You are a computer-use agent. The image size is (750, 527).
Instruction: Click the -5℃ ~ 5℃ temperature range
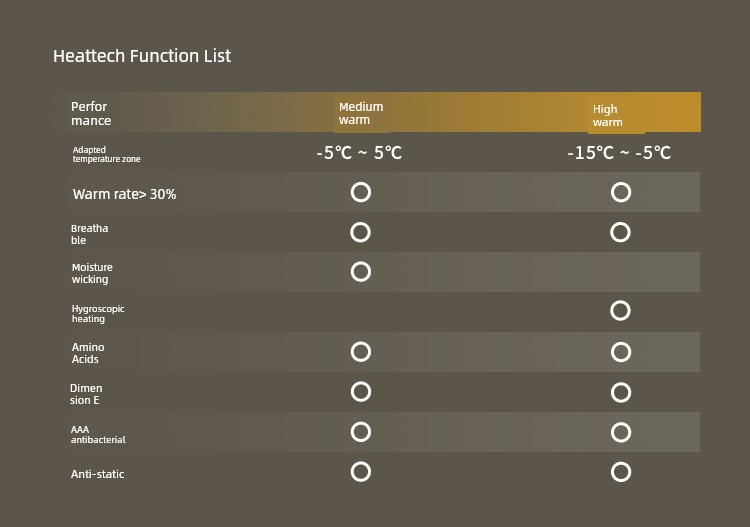(359, 153)
